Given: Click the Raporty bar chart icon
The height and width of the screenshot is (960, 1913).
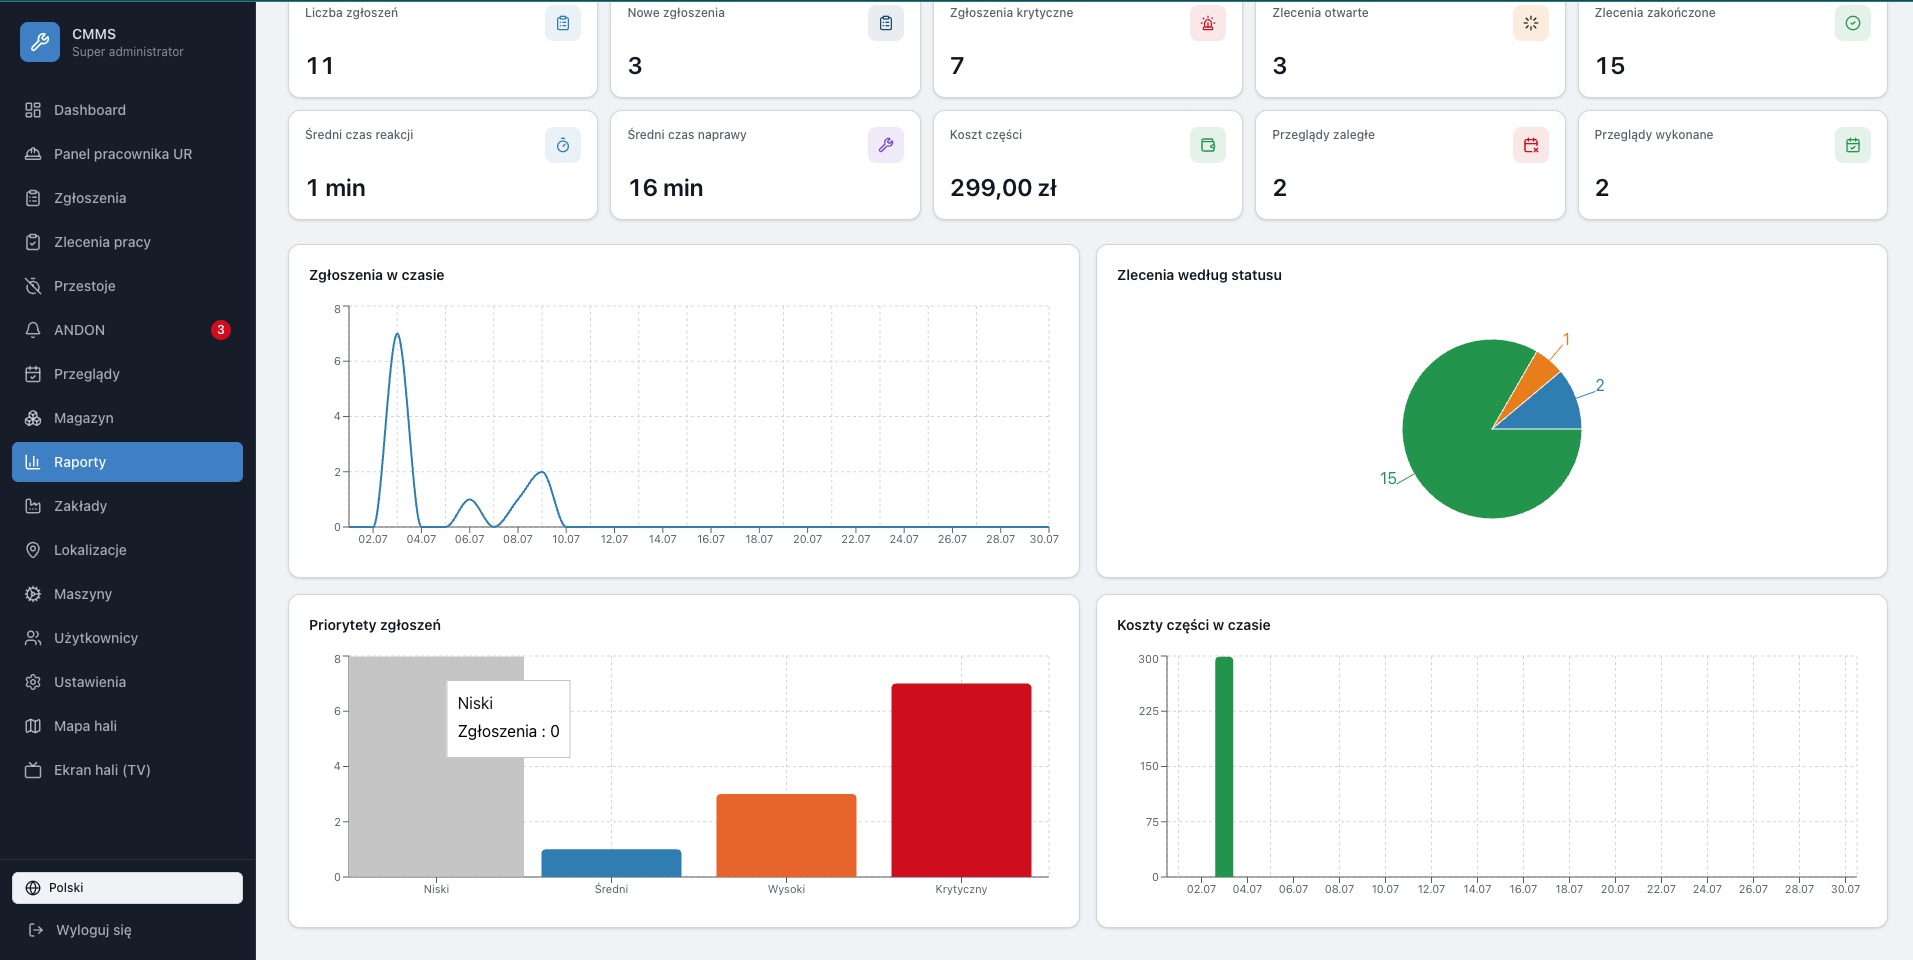Looking at the screenshot, I should [33, 462].
